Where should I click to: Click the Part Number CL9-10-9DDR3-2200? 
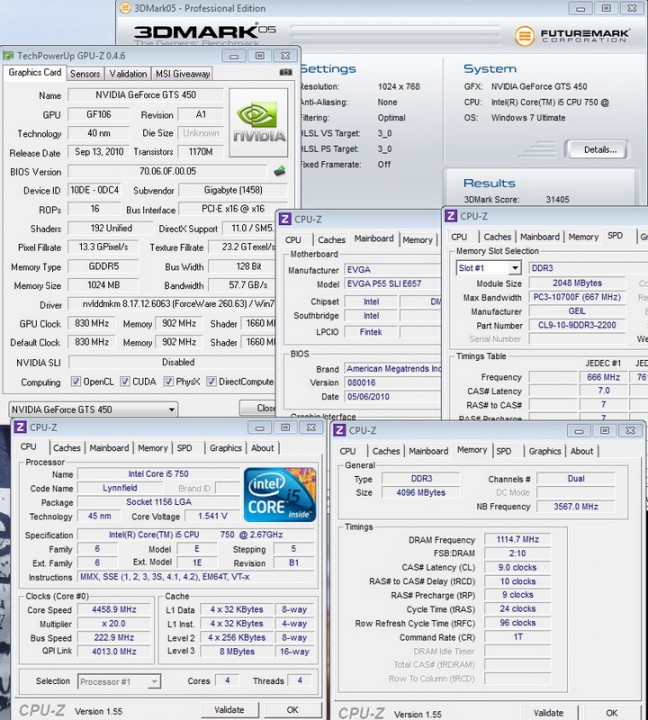(577, 325)
